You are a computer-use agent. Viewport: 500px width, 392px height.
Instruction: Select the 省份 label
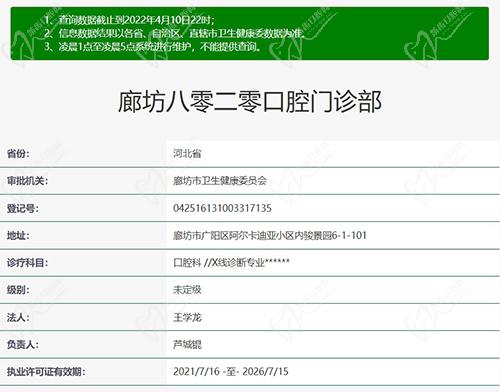pos(18,154)
